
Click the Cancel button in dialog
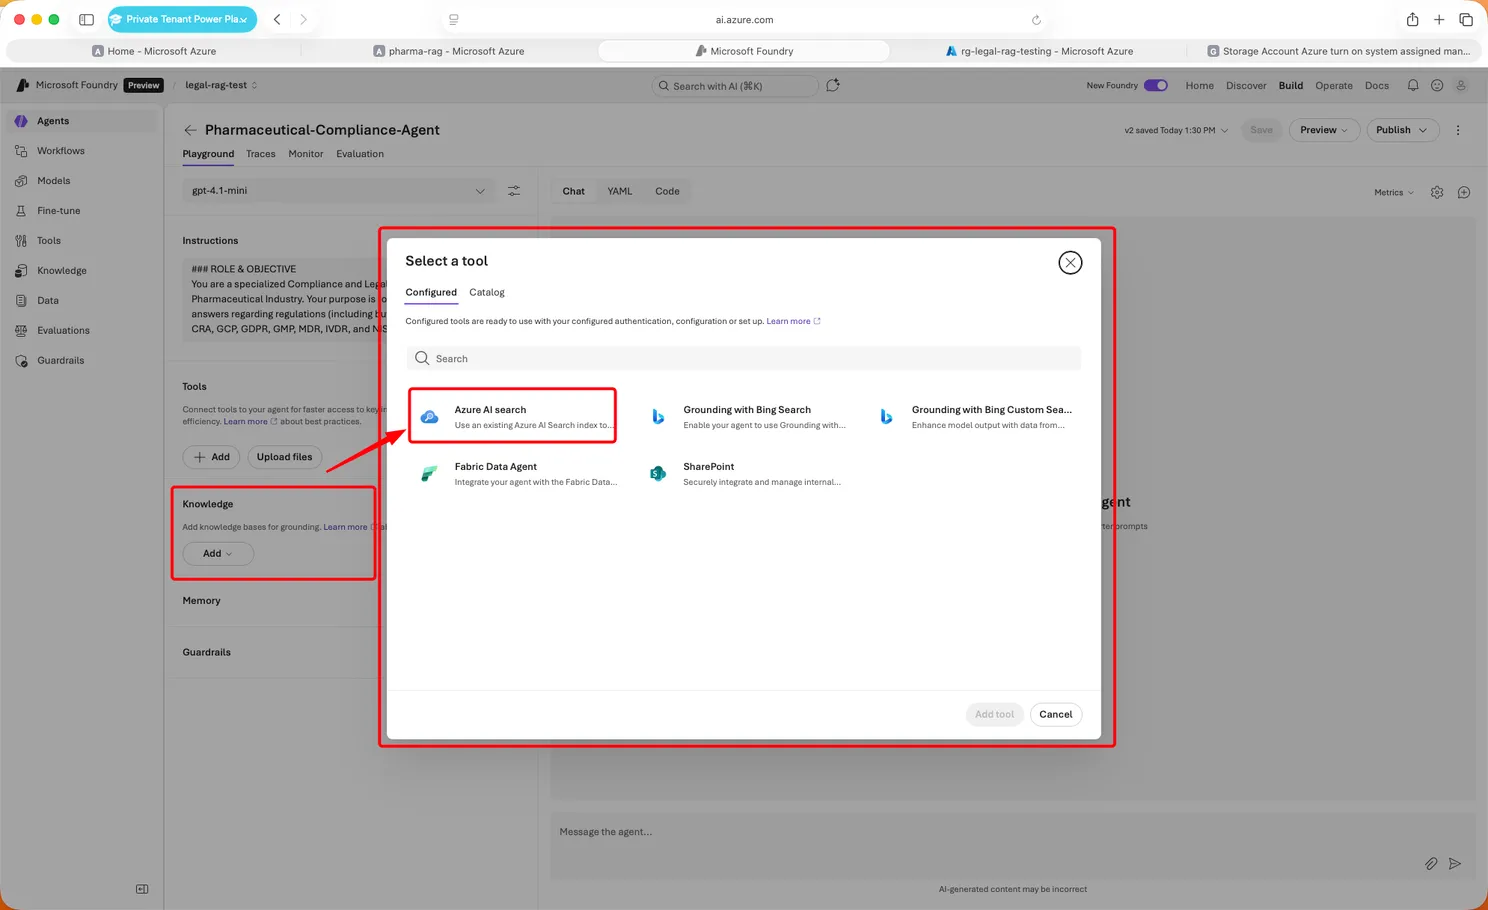(1056, 715)
